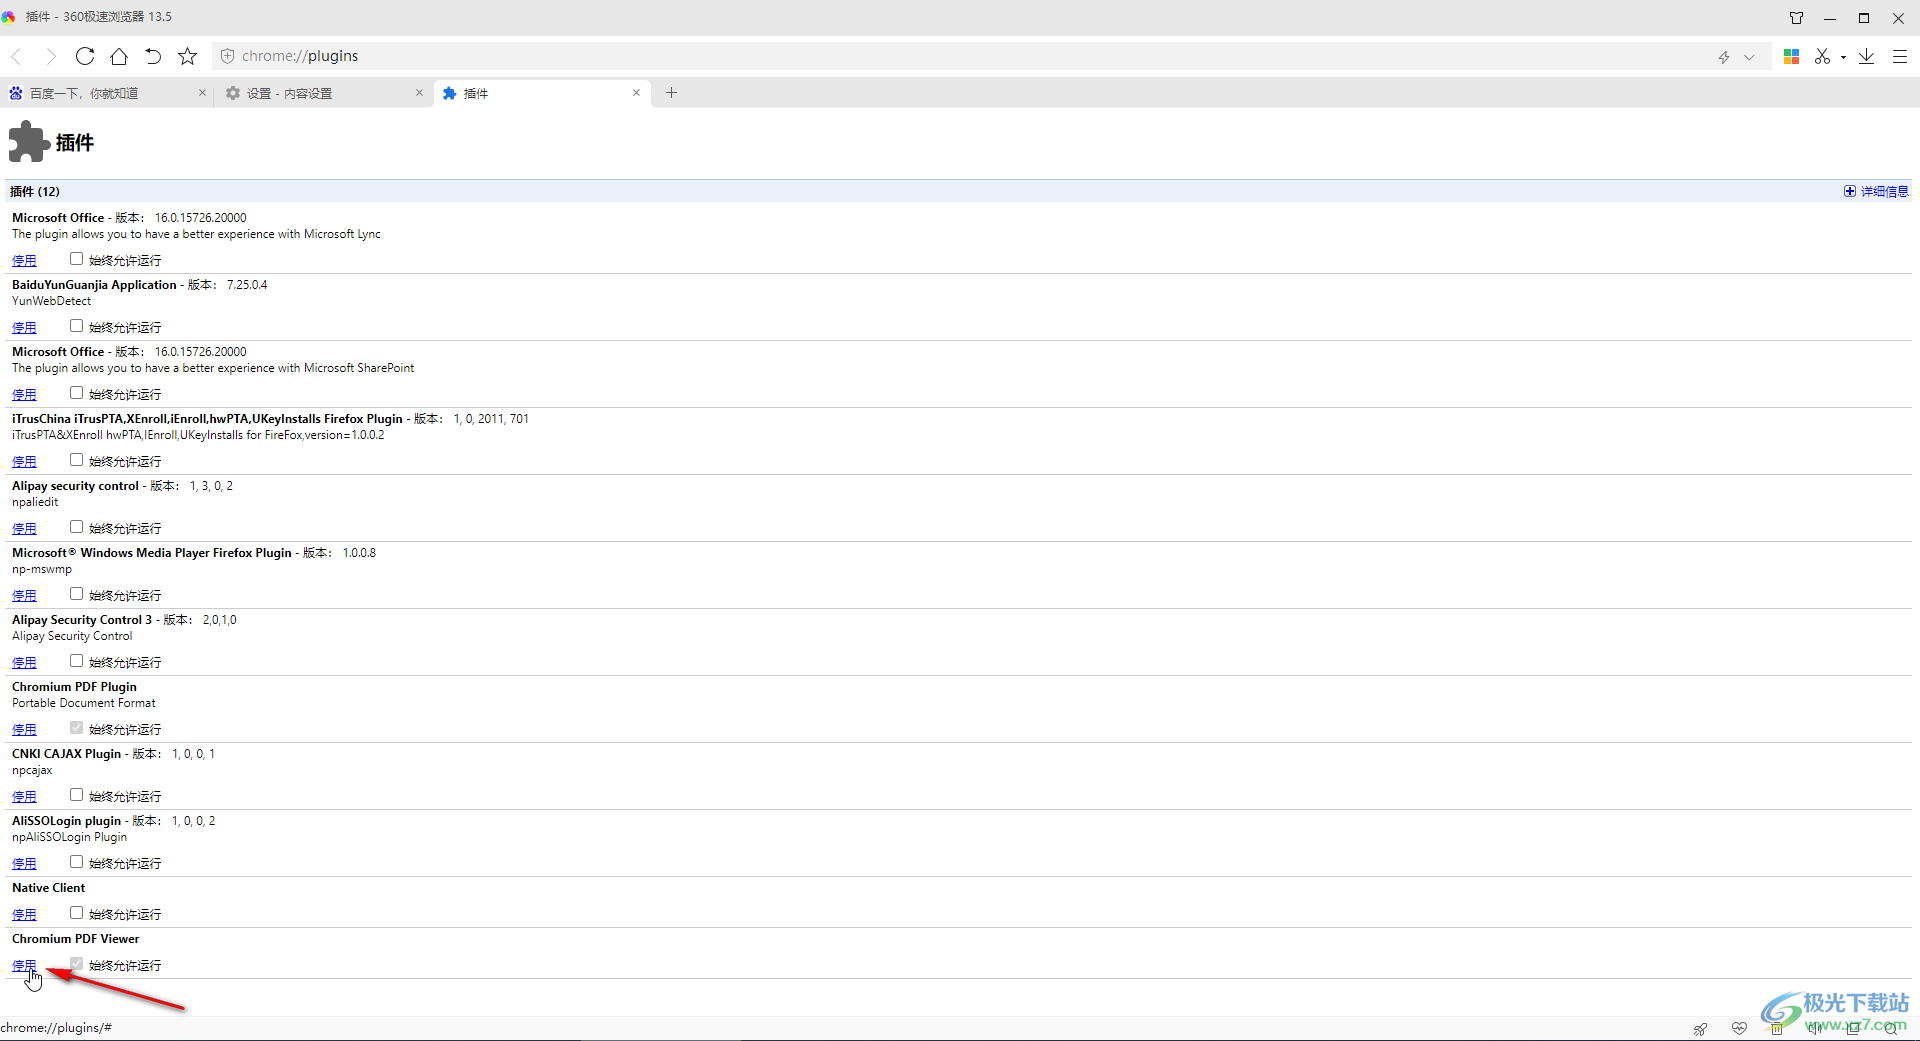Disable the Chromium PDF Viewer plugin
Viewport: 1920px width, 1041px height.
24,966
